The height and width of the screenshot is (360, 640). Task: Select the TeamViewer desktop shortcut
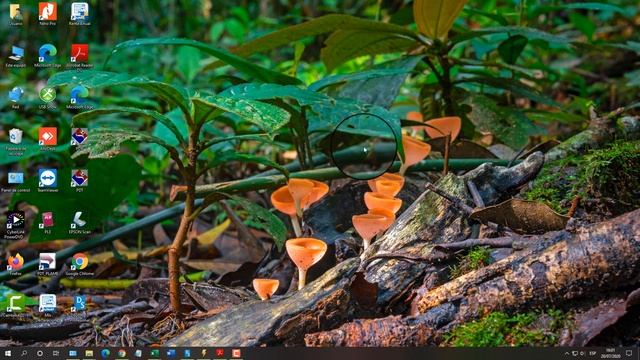pyautogui.click(x=48, y=181)
